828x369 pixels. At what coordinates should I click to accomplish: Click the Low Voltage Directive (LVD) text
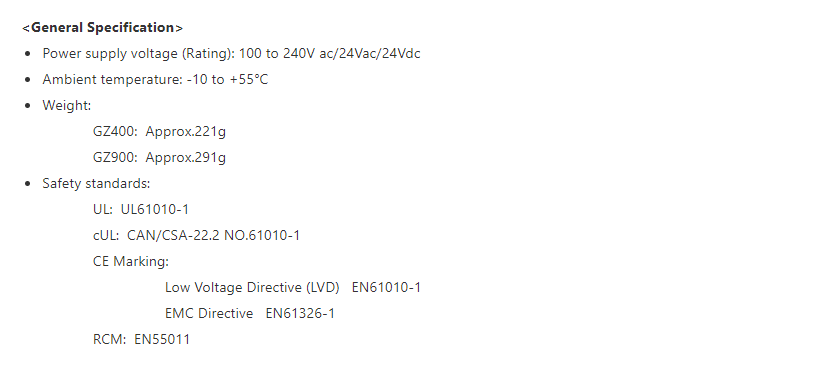tap(252, 287)
